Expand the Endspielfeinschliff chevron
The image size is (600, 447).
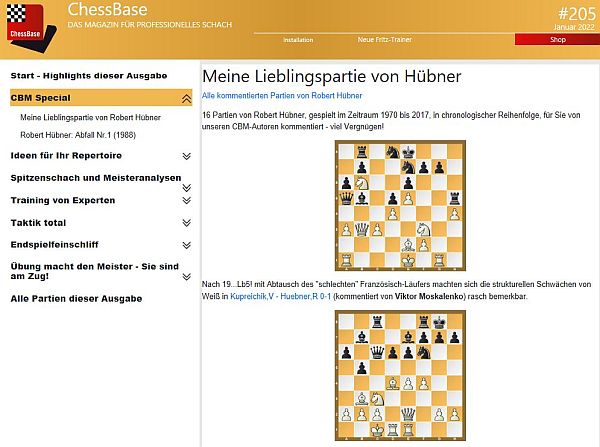[x=186, y=244]
